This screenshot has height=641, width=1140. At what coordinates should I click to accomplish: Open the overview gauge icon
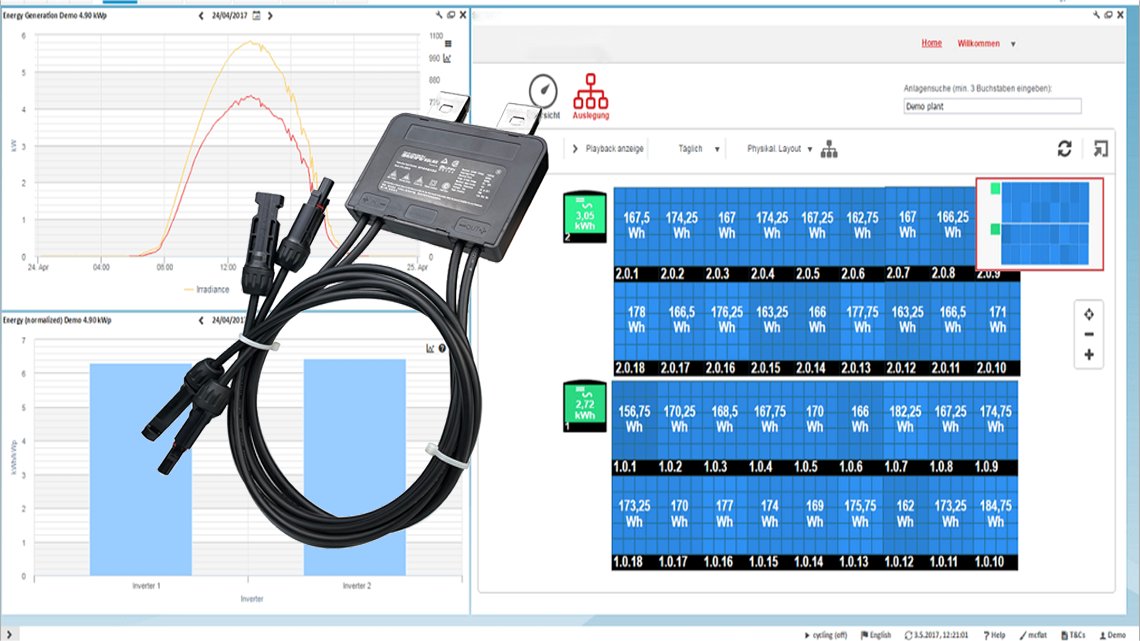pyautogui.click(x=543, y=93)
